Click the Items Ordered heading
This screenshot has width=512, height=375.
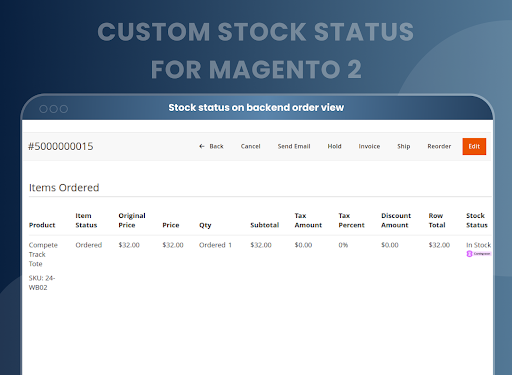click(64, 188)
